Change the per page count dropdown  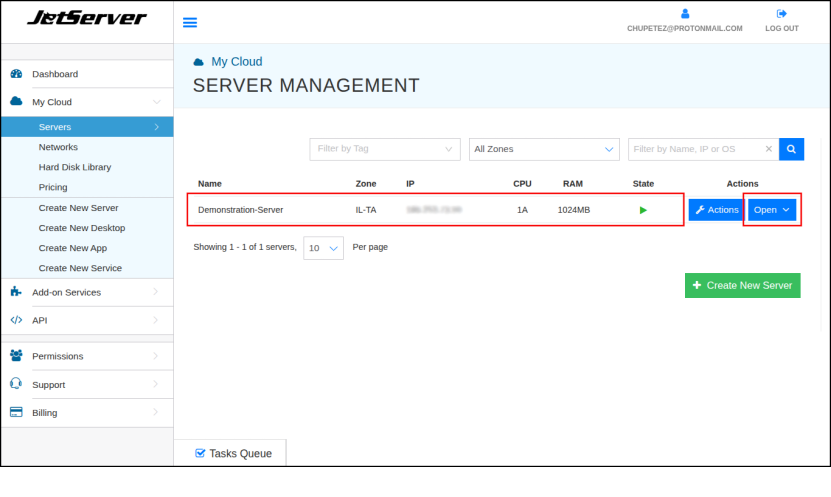323,248
